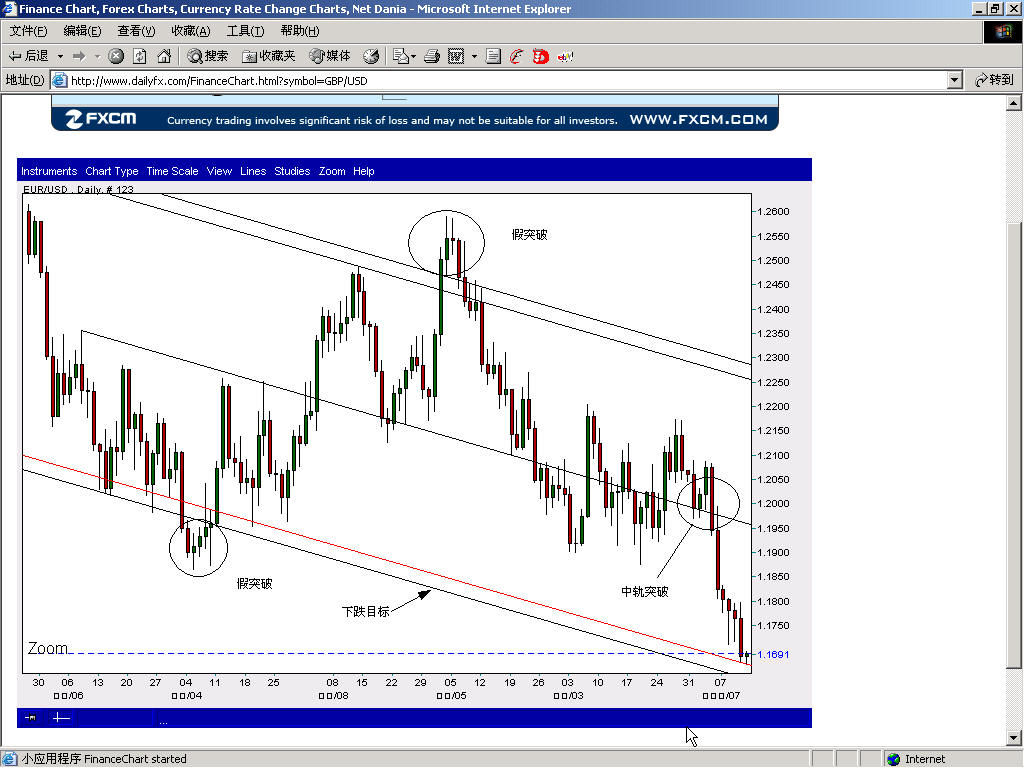Open the 收藏夹 favorites panel
Viewport: 1024px width, 768px height.
[268, 56]
